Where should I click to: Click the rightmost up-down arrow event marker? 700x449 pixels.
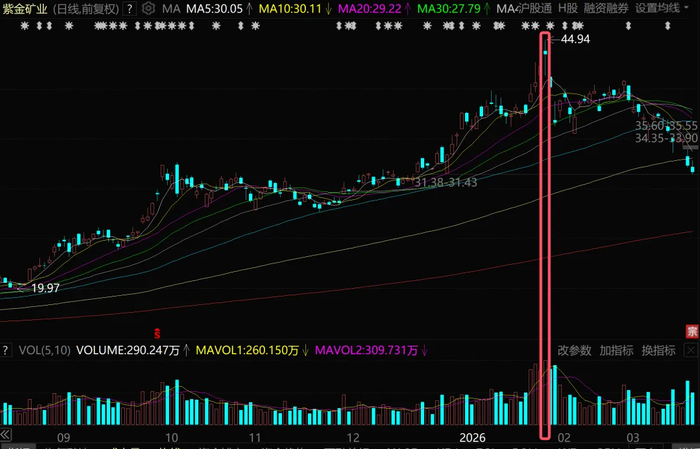point(667,26)
